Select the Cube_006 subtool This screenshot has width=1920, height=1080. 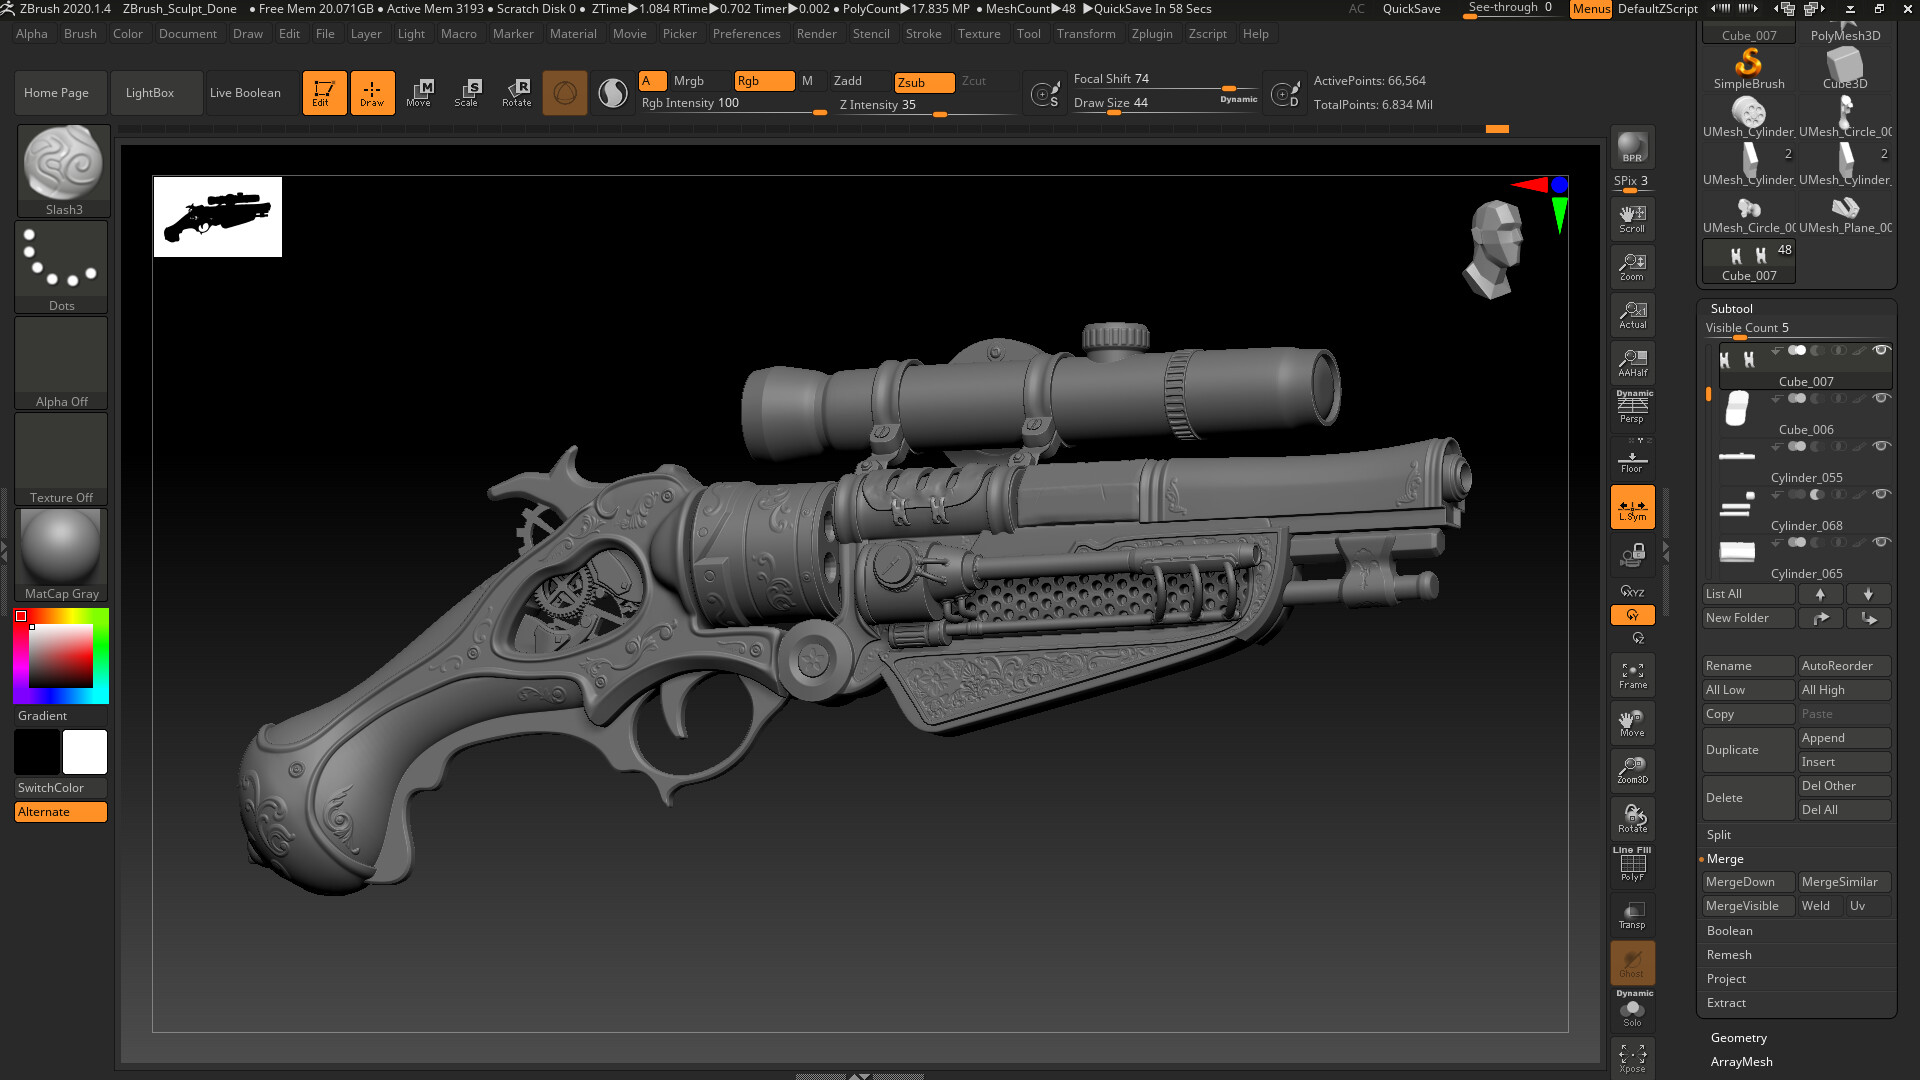point(1805,429)
